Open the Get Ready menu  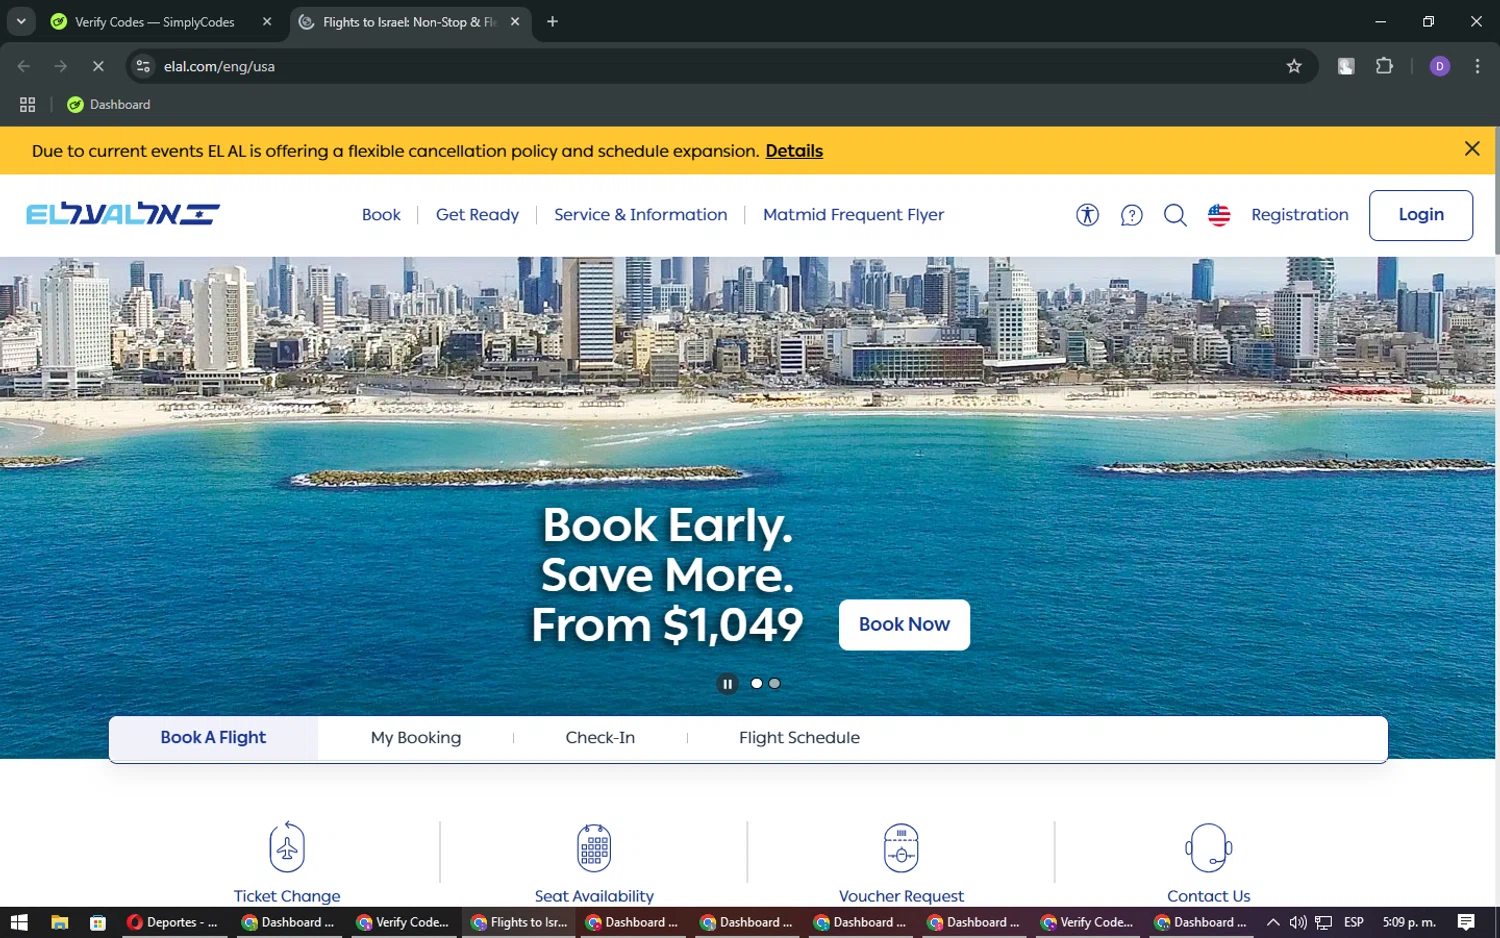(x=477, y=215)
